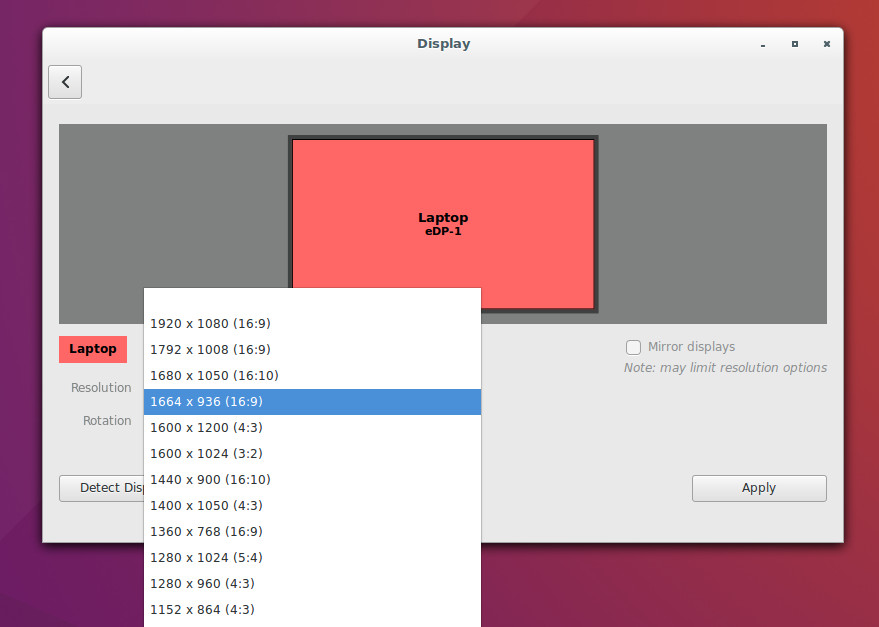Select 1600 x 1024 (3:2) resolution
This screenshot has width=879, height=627.
point(312,453)
